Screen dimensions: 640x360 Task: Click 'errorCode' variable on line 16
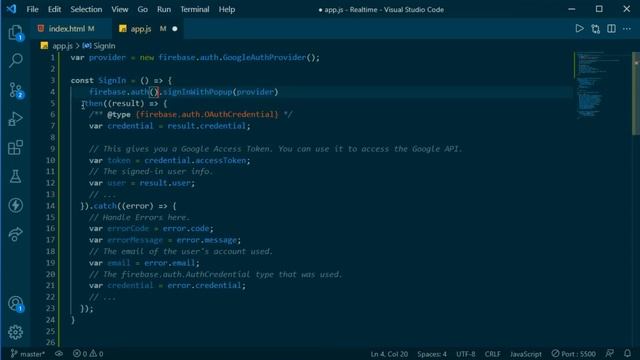click(128, 229)
